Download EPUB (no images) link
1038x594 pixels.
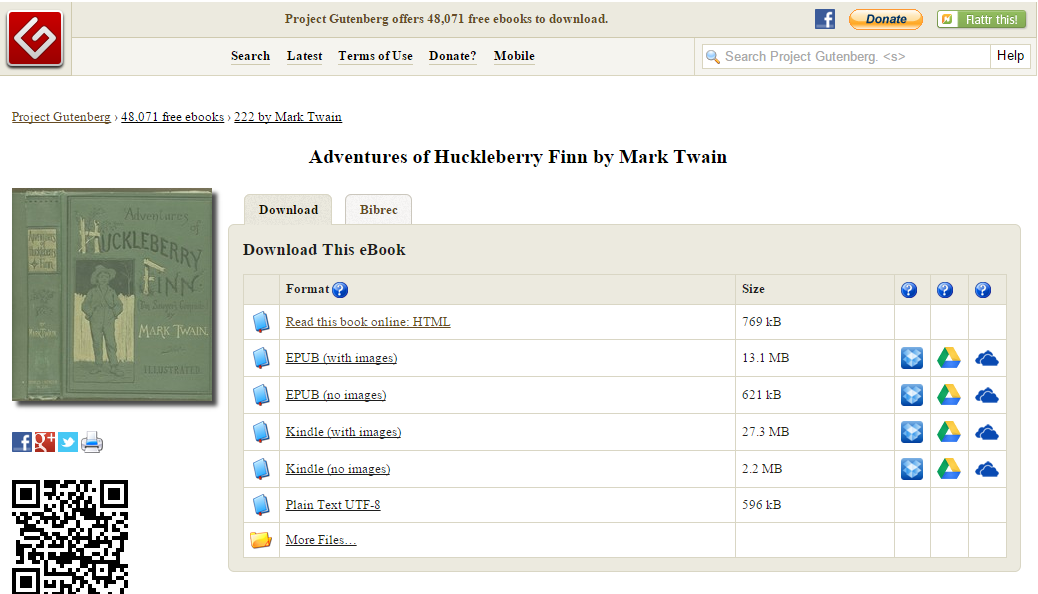(336, 395)
